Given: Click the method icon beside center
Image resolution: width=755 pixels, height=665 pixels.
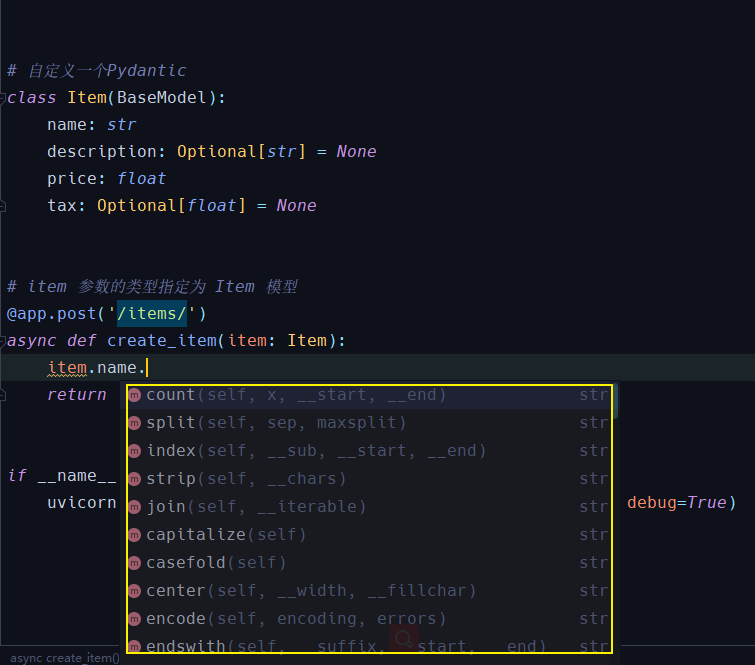Looking at the screenshot, I should click(135, 592).
